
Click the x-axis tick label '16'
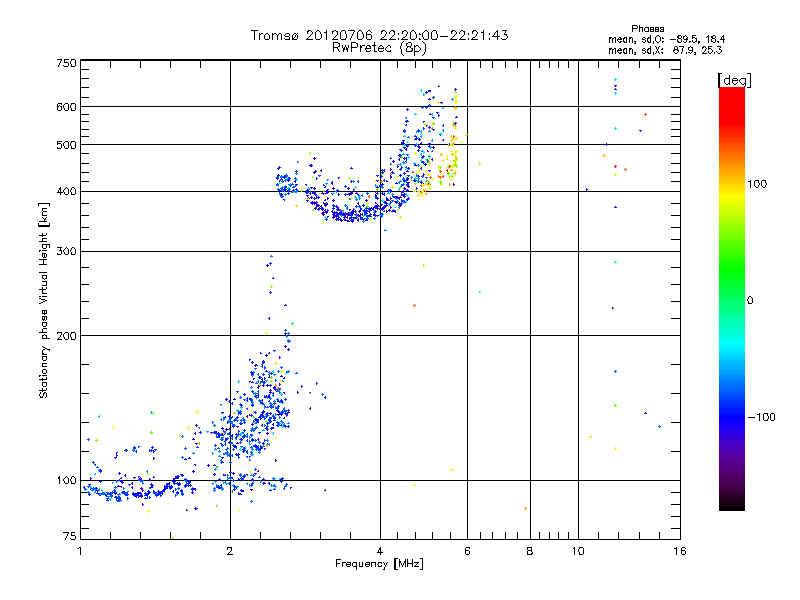pos(680,551)
